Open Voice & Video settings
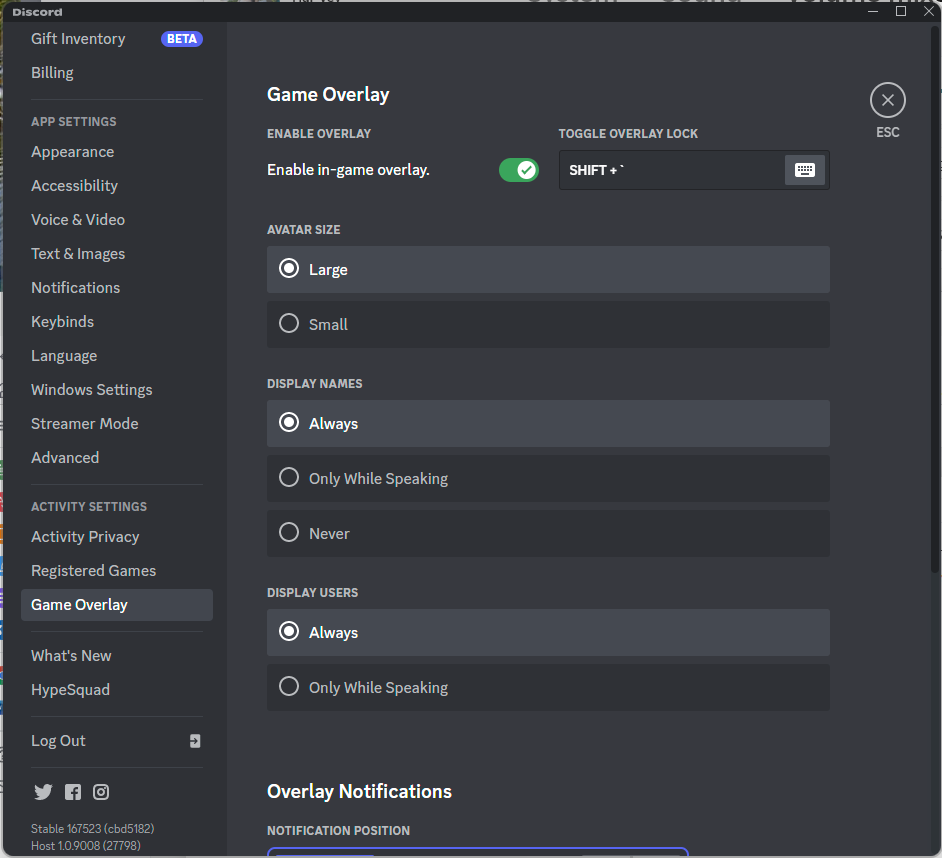 pyautogui.click(x=78, y=220)
